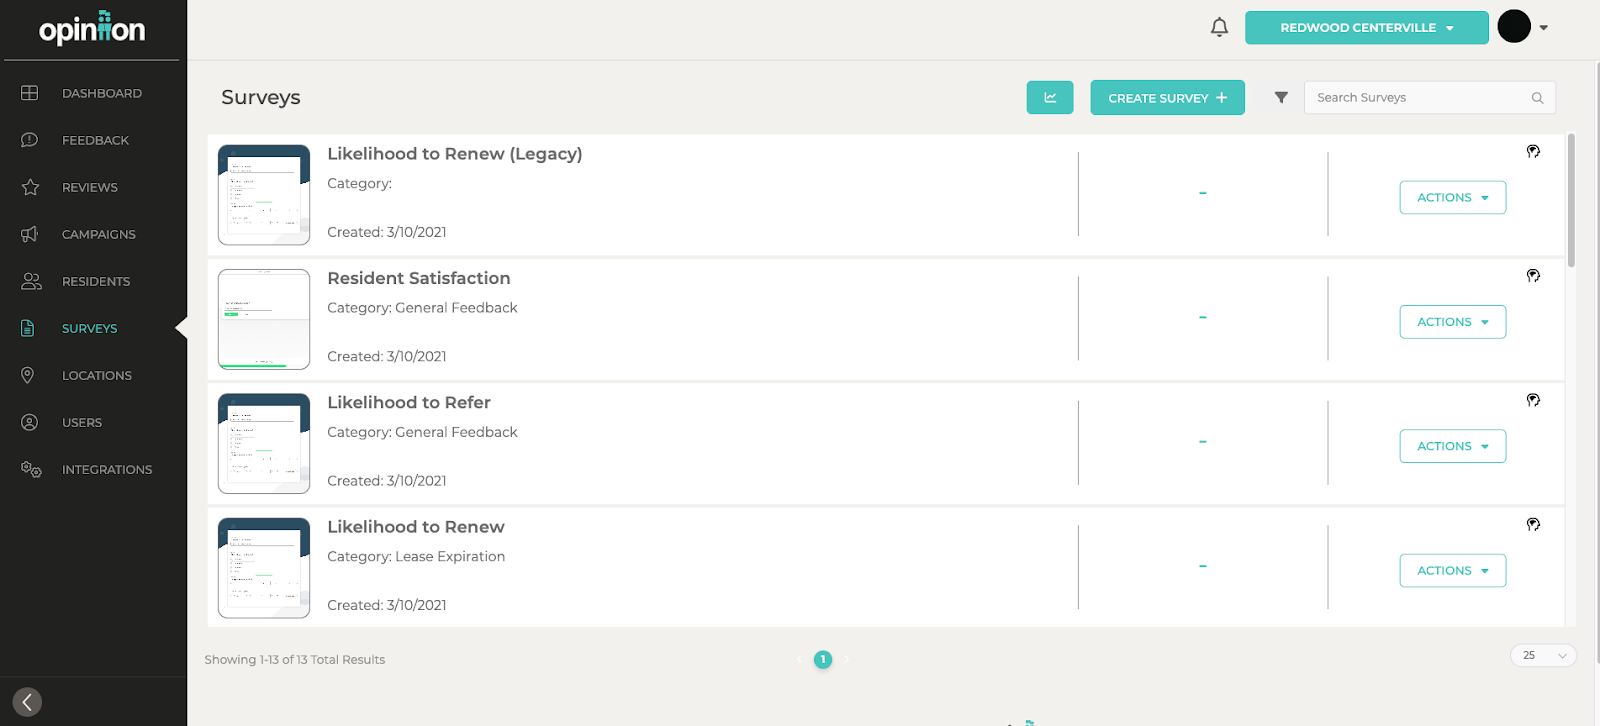This screenshot has width=1600, height=726.
Task: Click the Showing 1-13 of 13 Total Results text
Action: tap(295, 659)
